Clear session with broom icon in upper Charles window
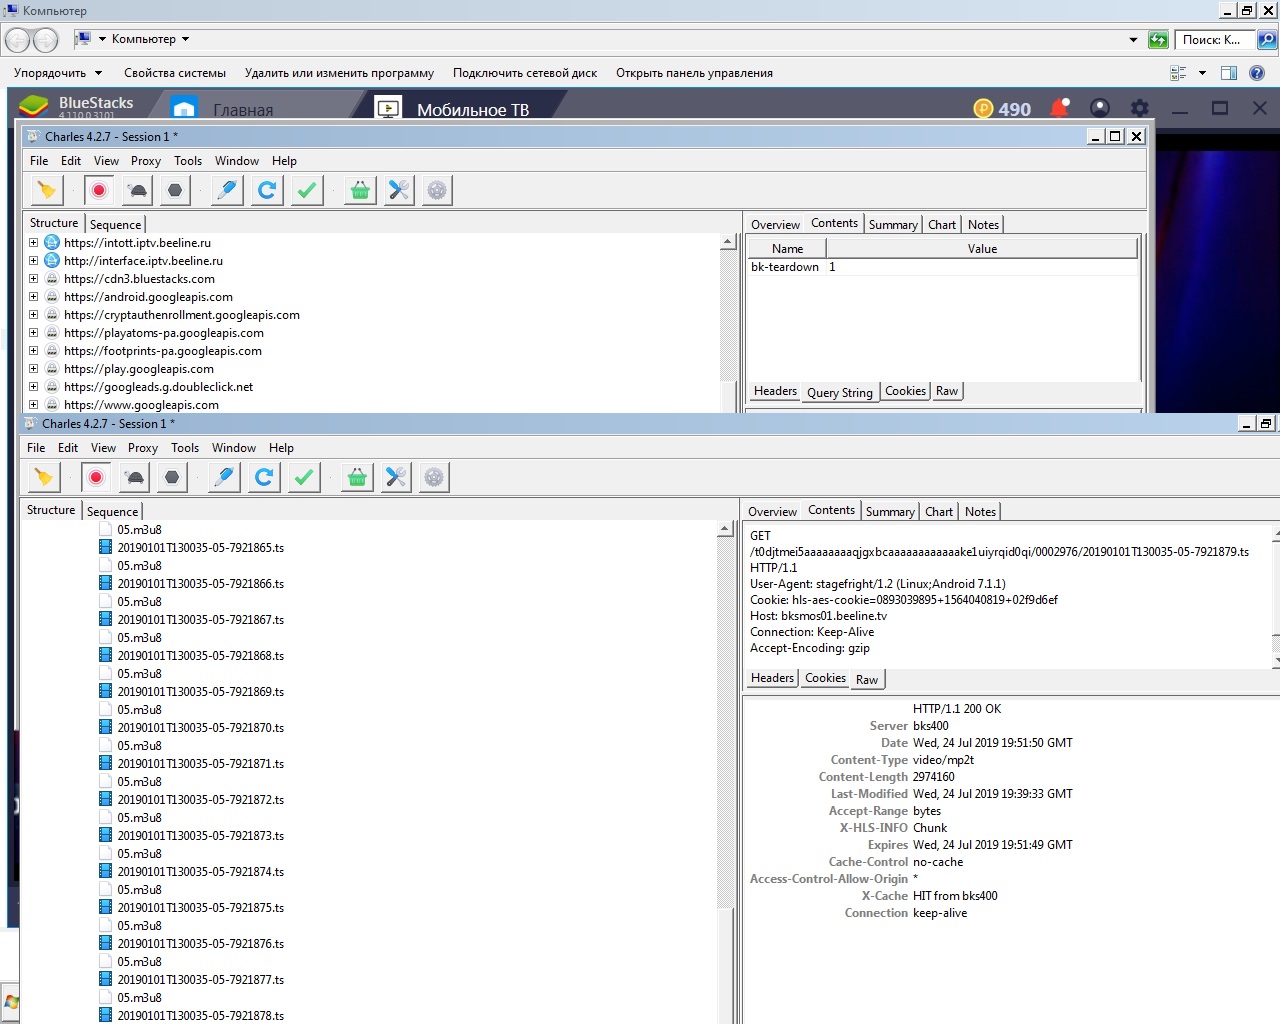Screen dimensions: 1280x1024 [x=46, y=190]
